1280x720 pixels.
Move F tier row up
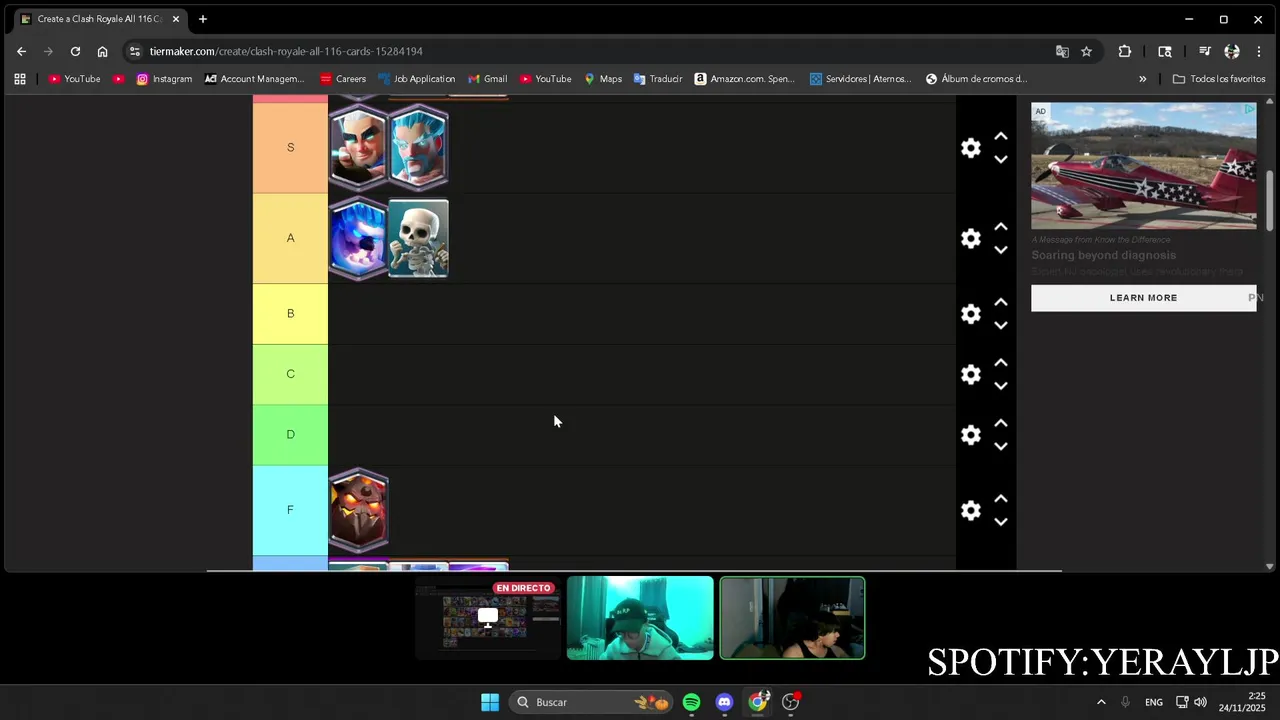1001,498
